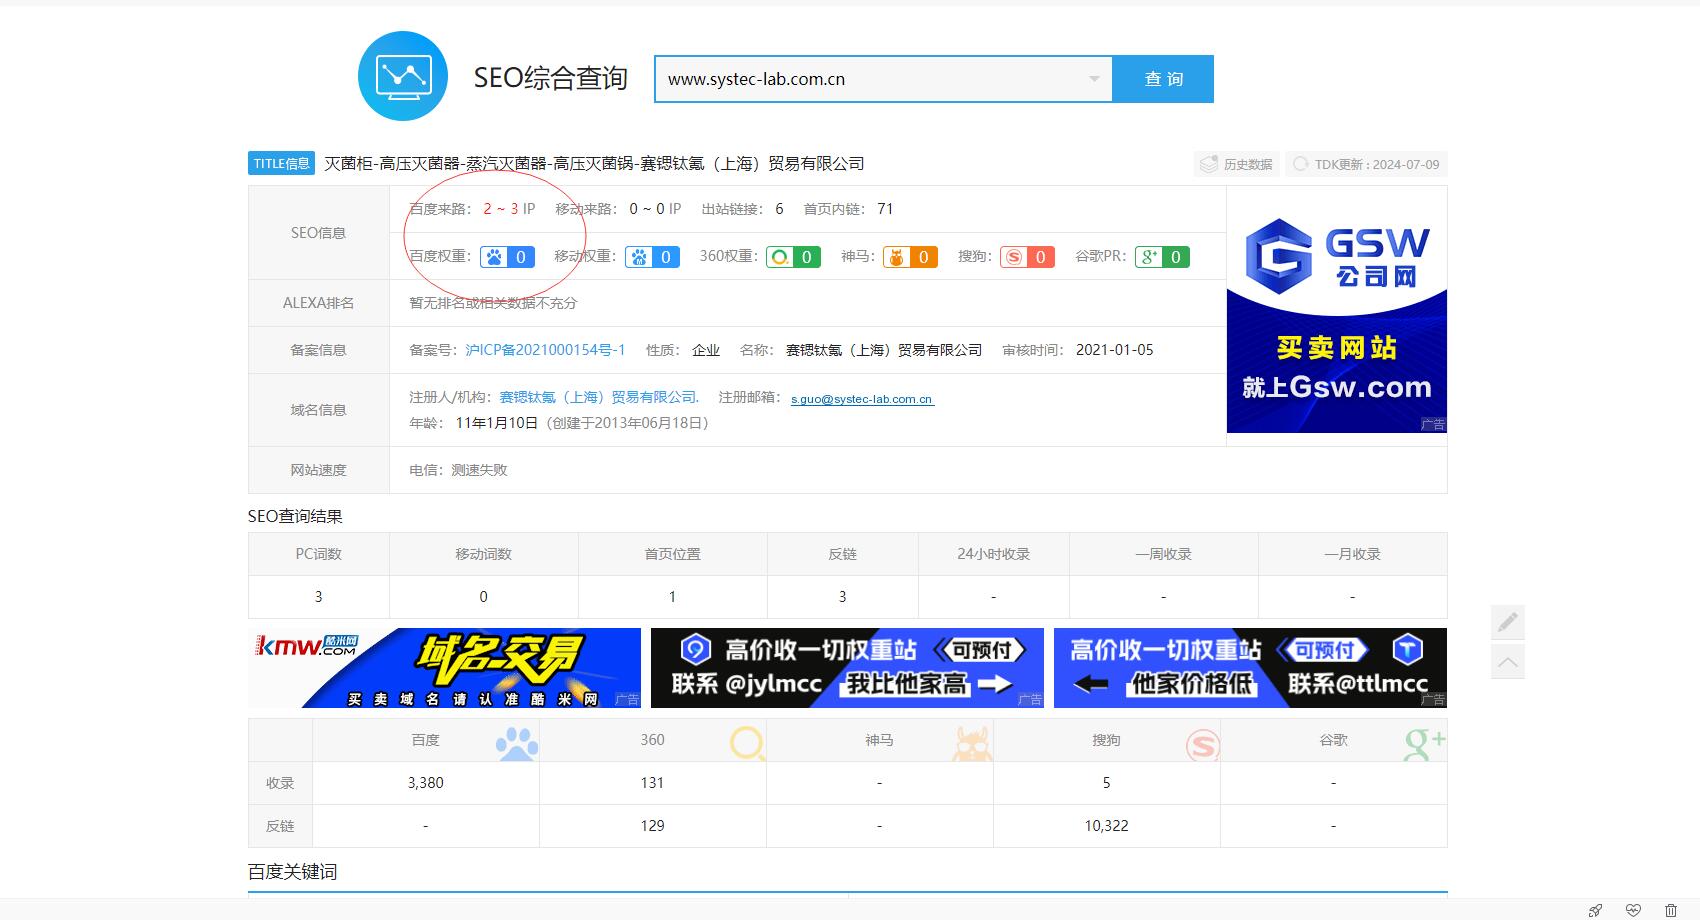Click 搜狗反链 value 10,322
Image resolution: width=1700 pixels, height=920 pixels.
pyautogui.click(x=1106, y=826)
